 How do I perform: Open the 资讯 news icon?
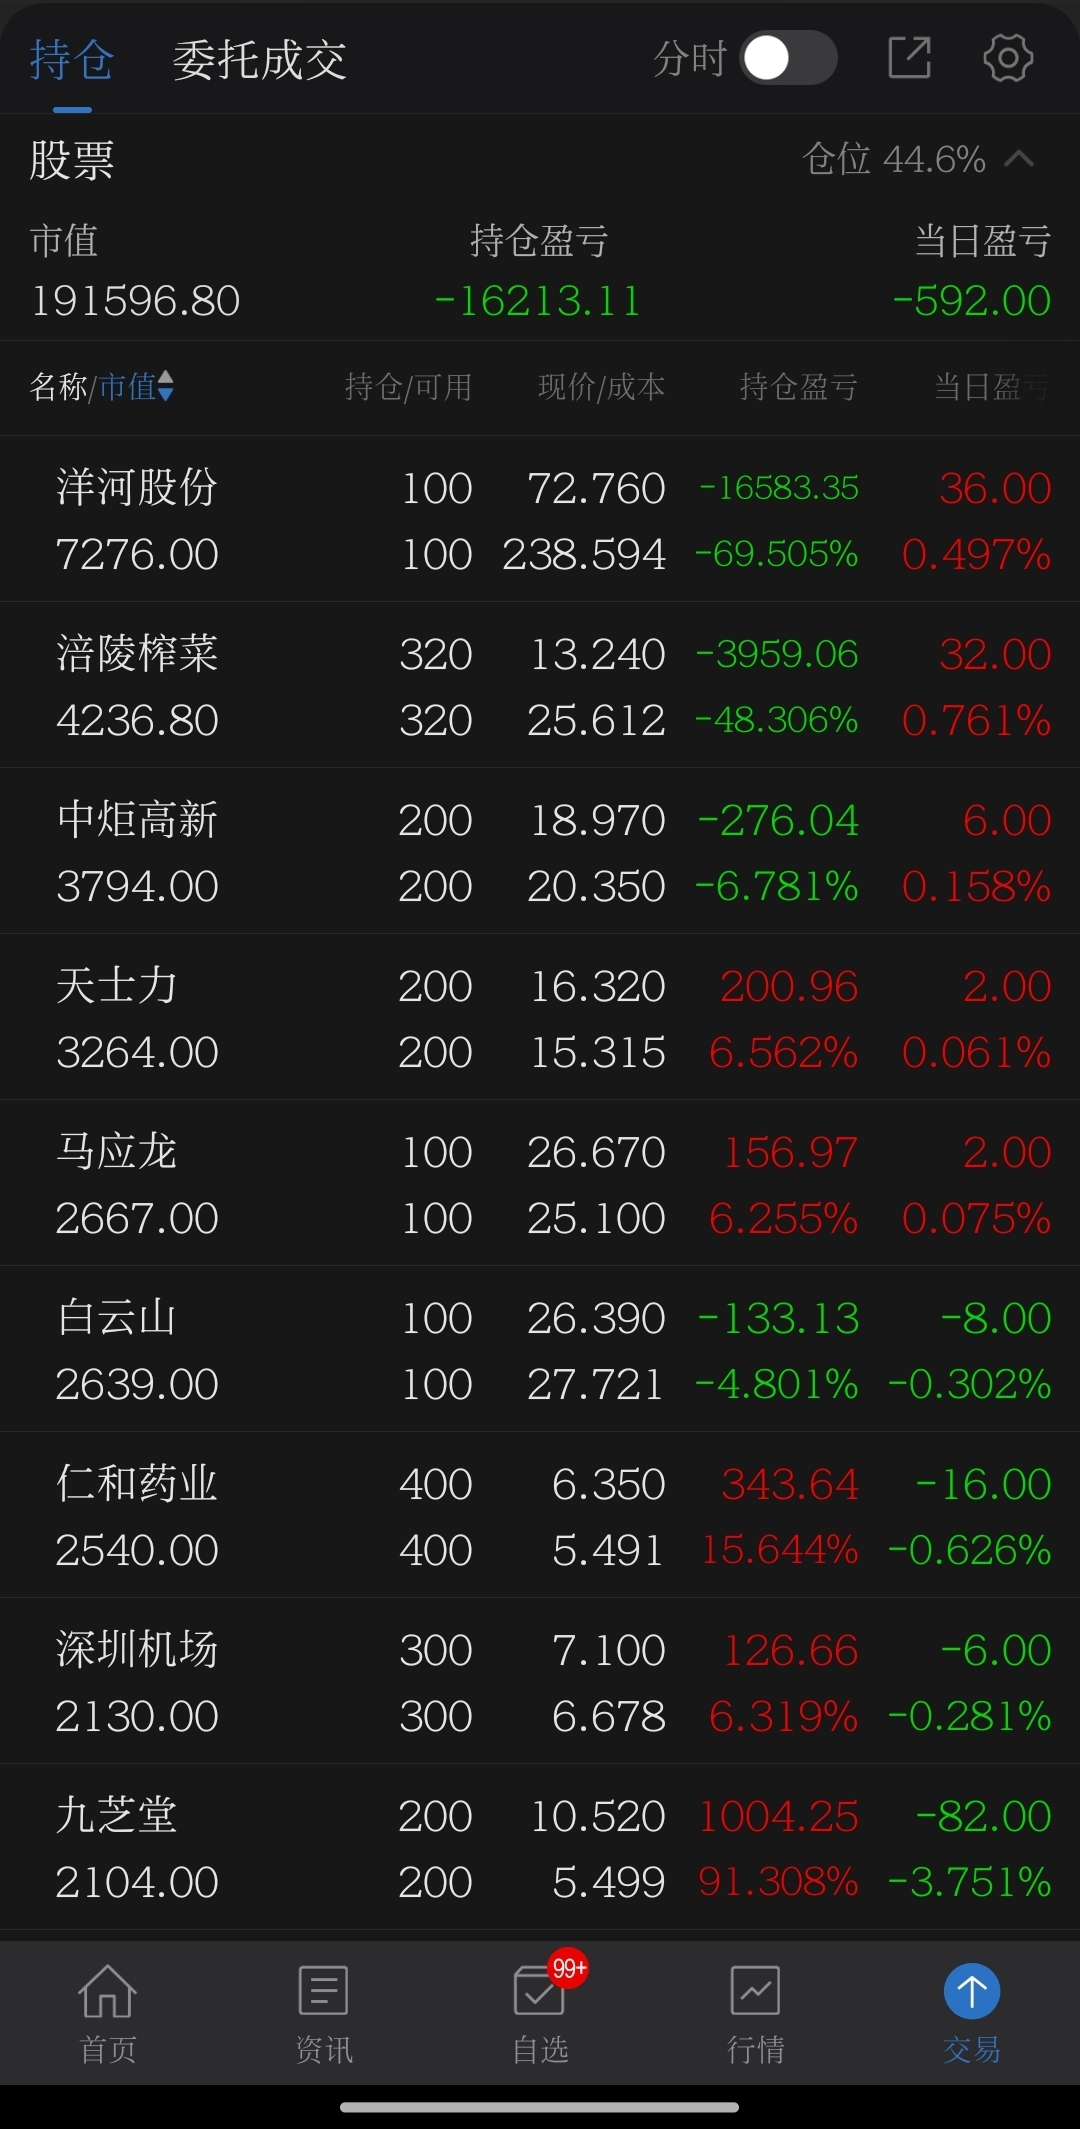click(x=324, y=2014)
